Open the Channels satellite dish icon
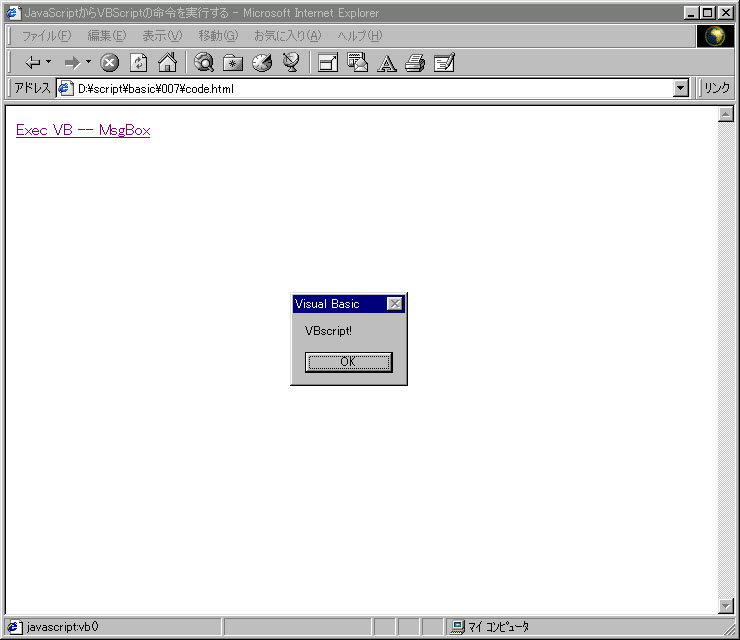 point(291,62)
